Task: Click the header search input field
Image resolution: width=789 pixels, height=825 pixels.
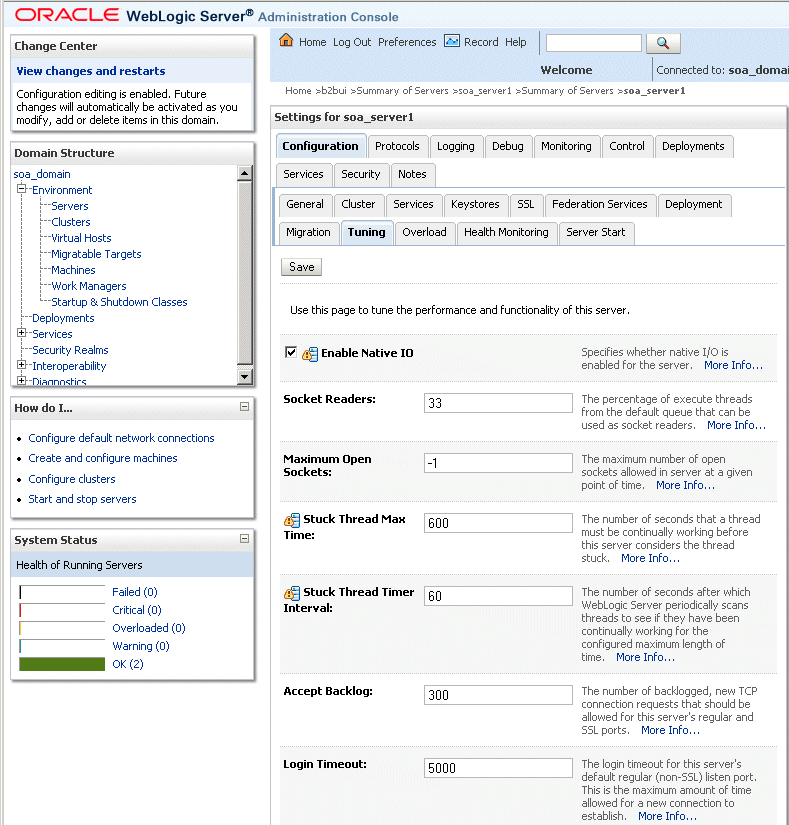Action: [594, 43]
